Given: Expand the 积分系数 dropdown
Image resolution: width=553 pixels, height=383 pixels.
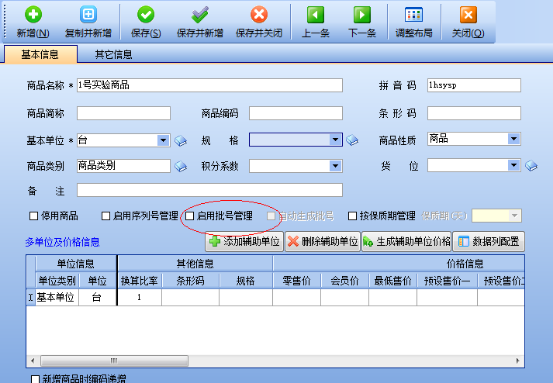Looking at the screenshot, I should point(335,166).
